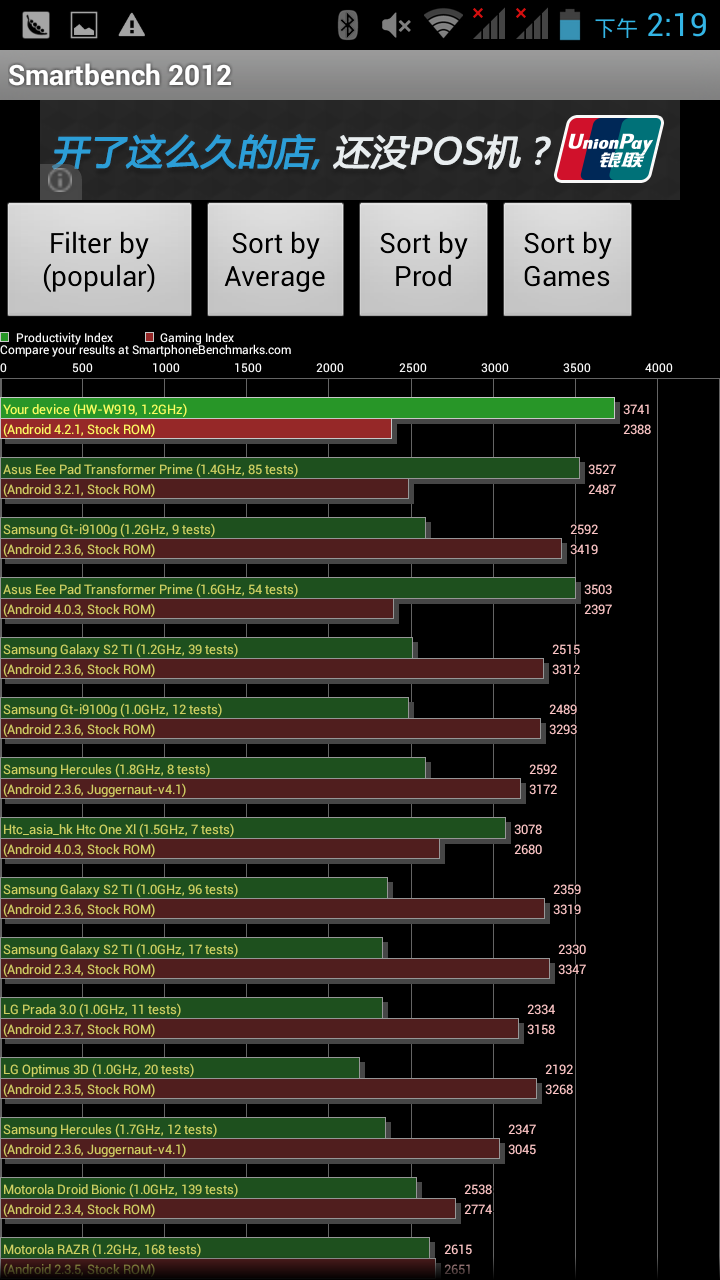Image resolution: width=720 pixels, height=1280 pixels.
Task: Tap the ad info icon
Action: point(60,180)
